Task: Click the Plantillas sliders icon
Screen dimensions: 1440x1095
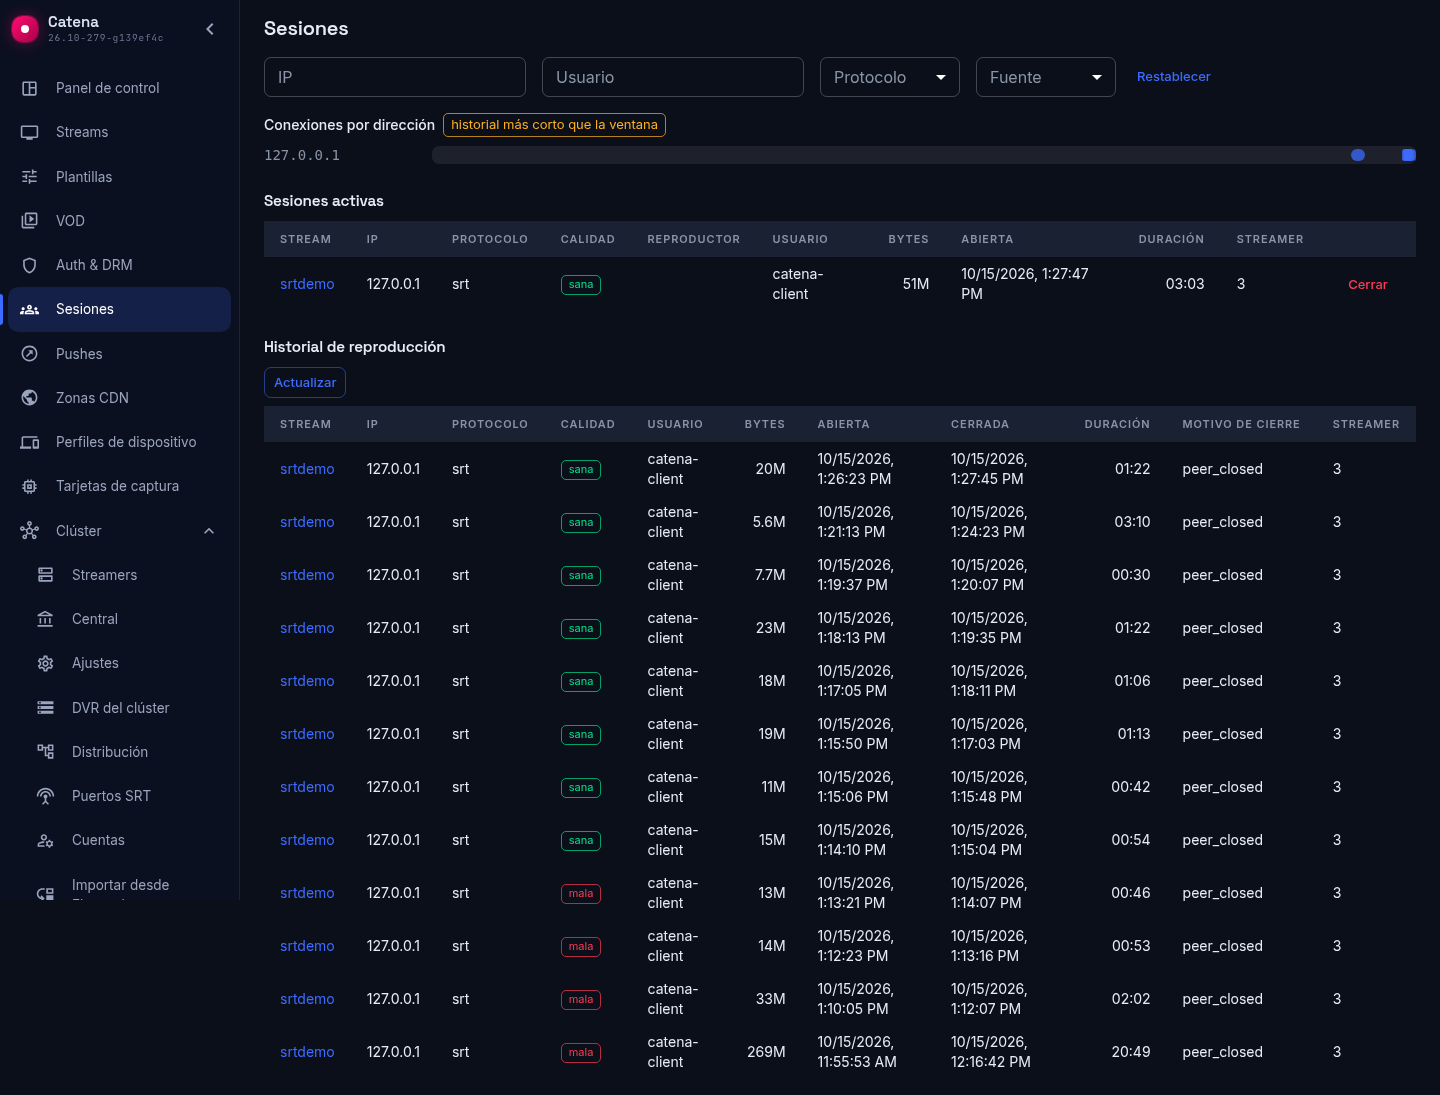Action: coord(30,177)
